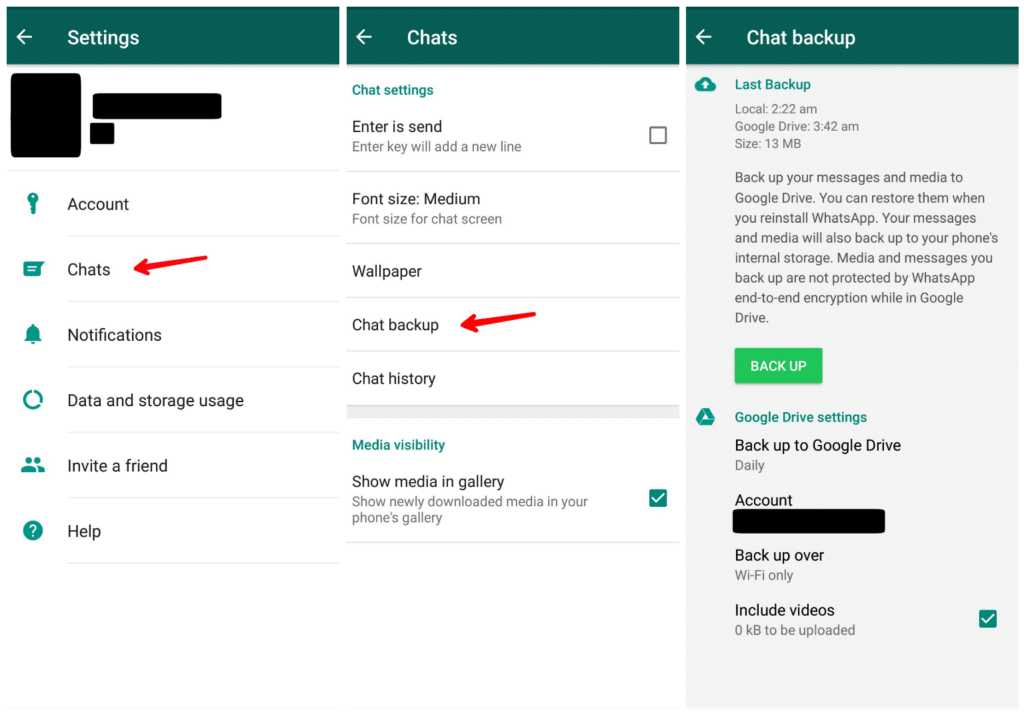This screenshot has width=1024, height=717.
Task: Tap the Google Drive settings heading
Action: coord(801,417)
